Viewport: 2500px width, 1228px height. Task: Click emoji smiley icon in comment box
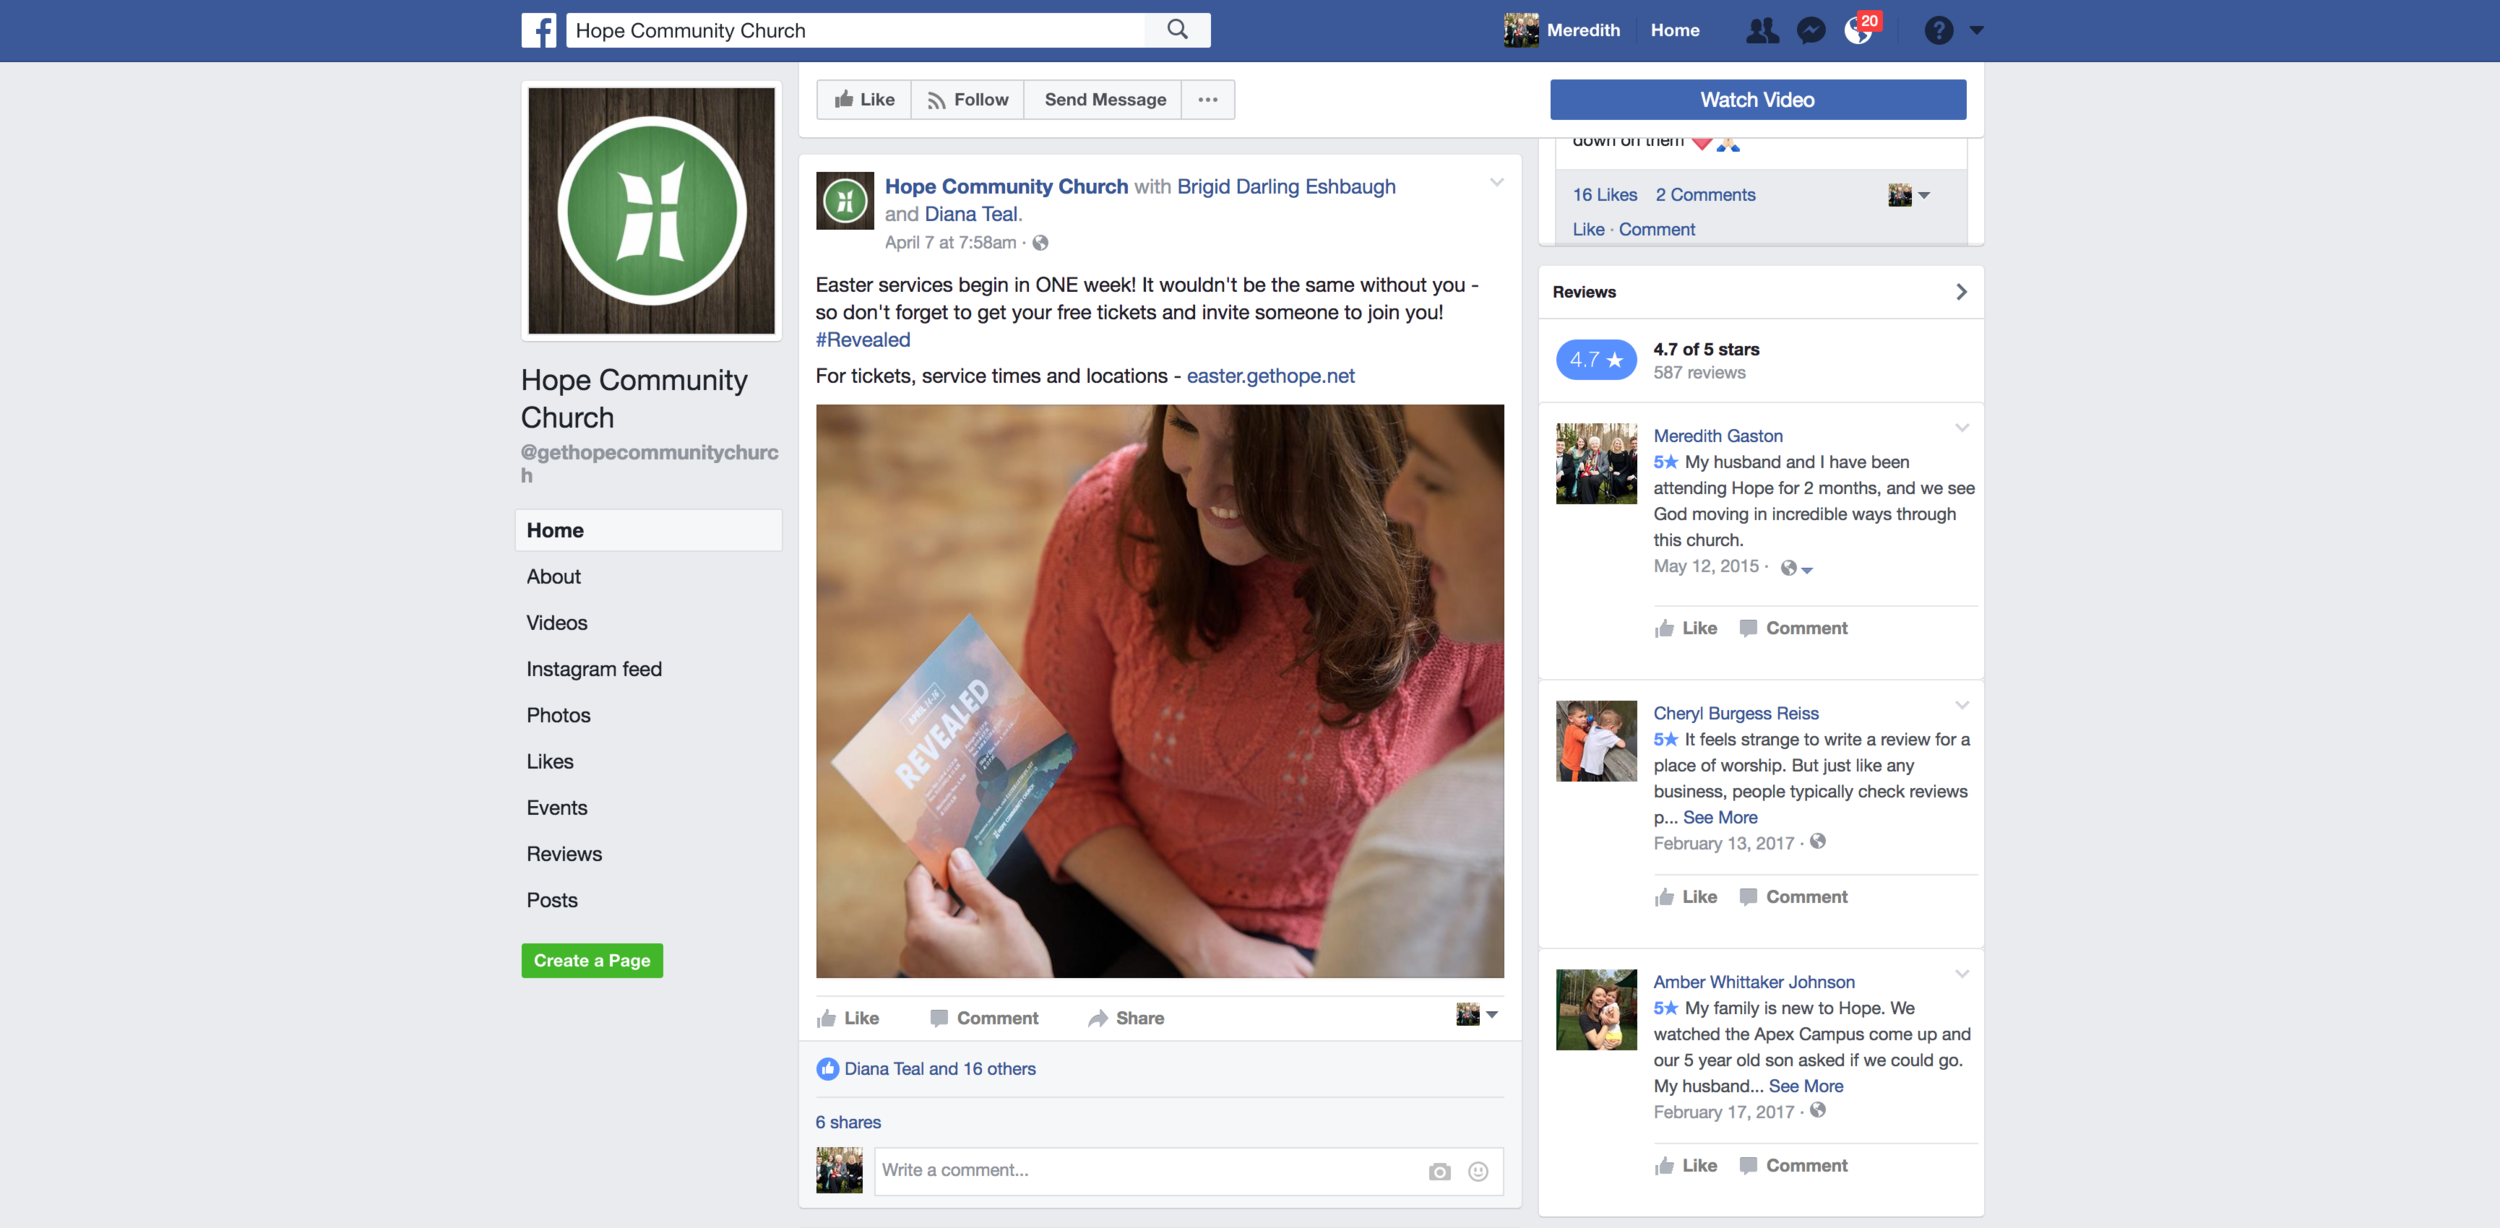(1478, 1171)
